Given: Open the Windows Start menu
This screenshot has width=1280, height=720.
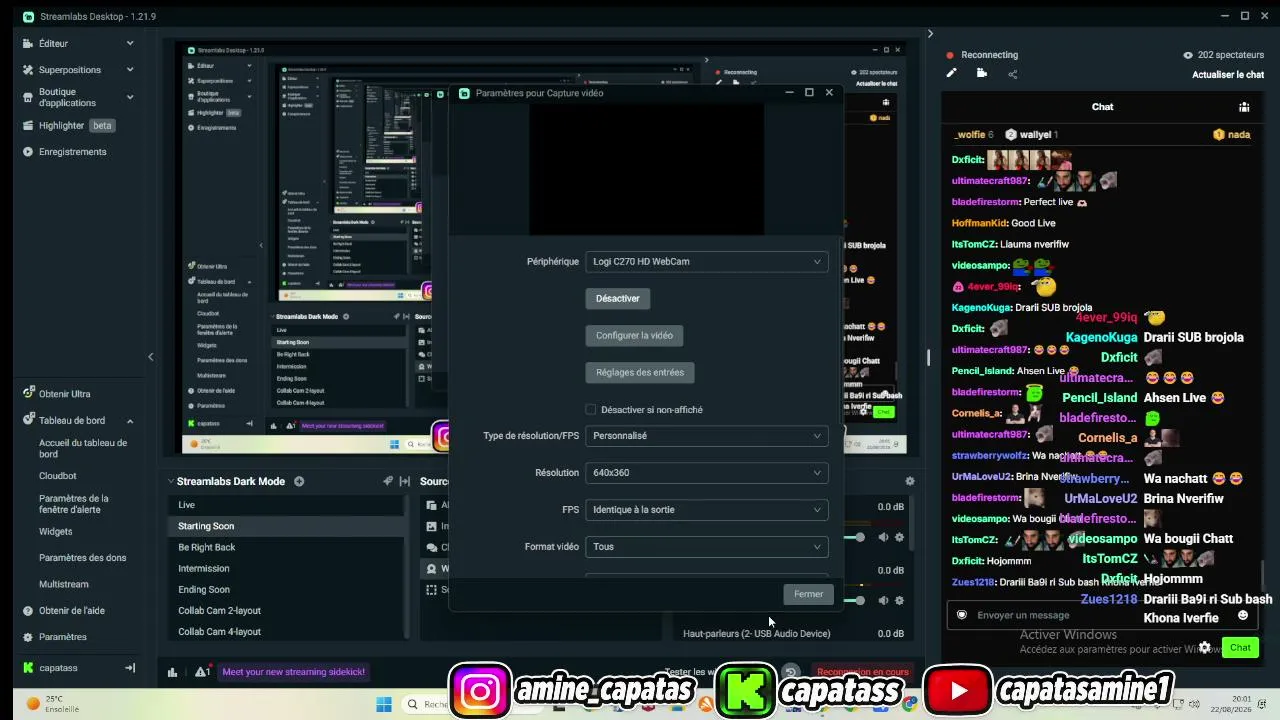Looking at the screenshot, I should pyautogui.click(x=384, y=704).
